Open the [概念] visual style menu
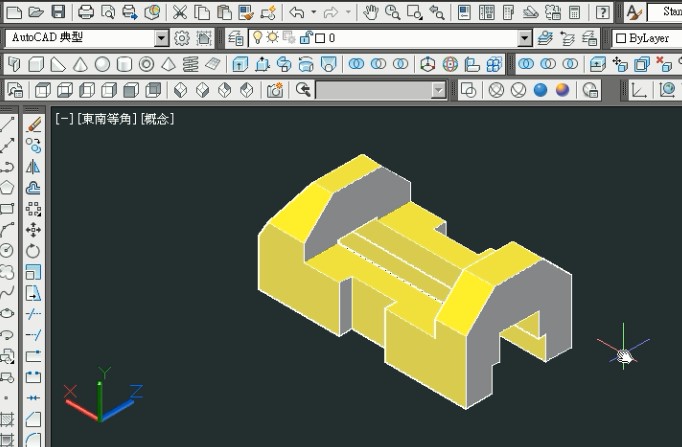The image size is (682, 447). (x=157, y=119)
